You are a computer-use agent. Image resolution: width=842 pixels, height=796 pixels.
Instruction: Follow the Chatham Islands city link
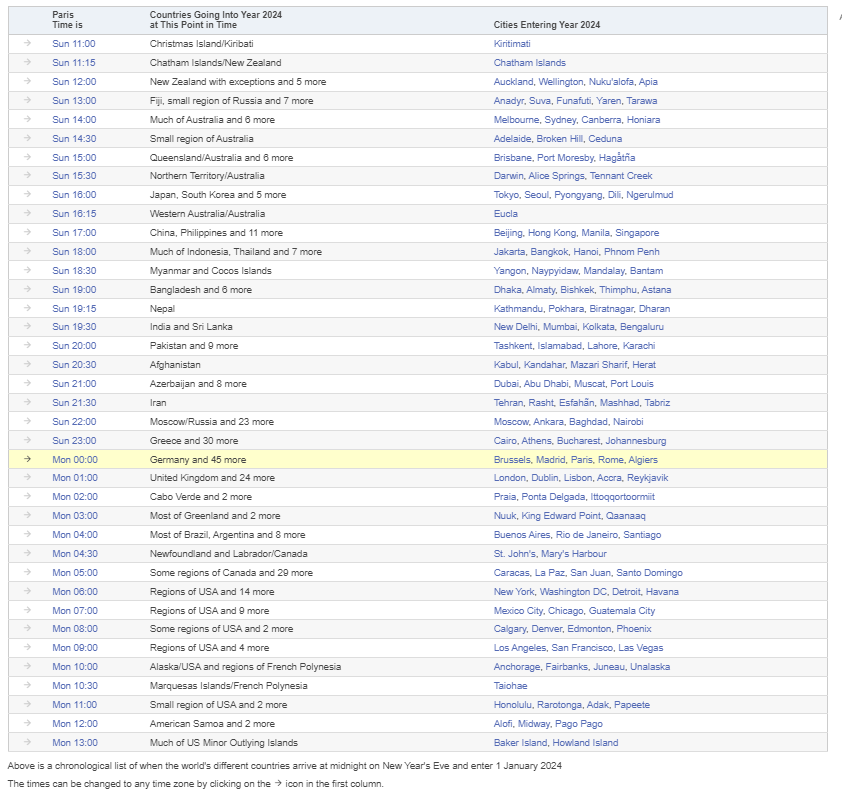pyautogui.click(x=530, y=62)
